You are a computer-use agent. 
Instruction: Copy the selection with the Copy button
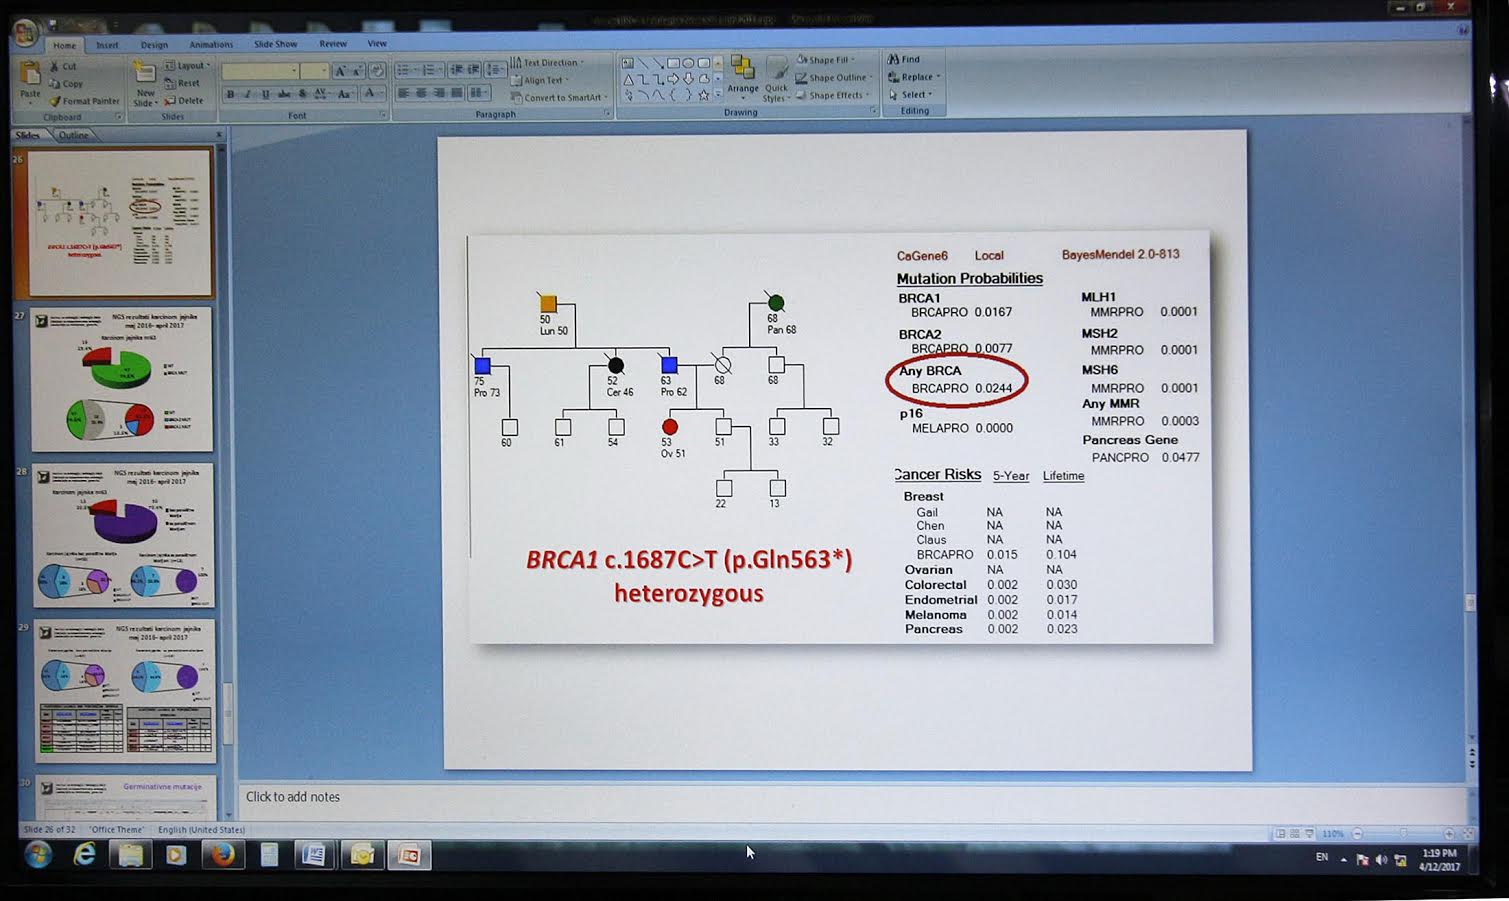tap(65, 84)
